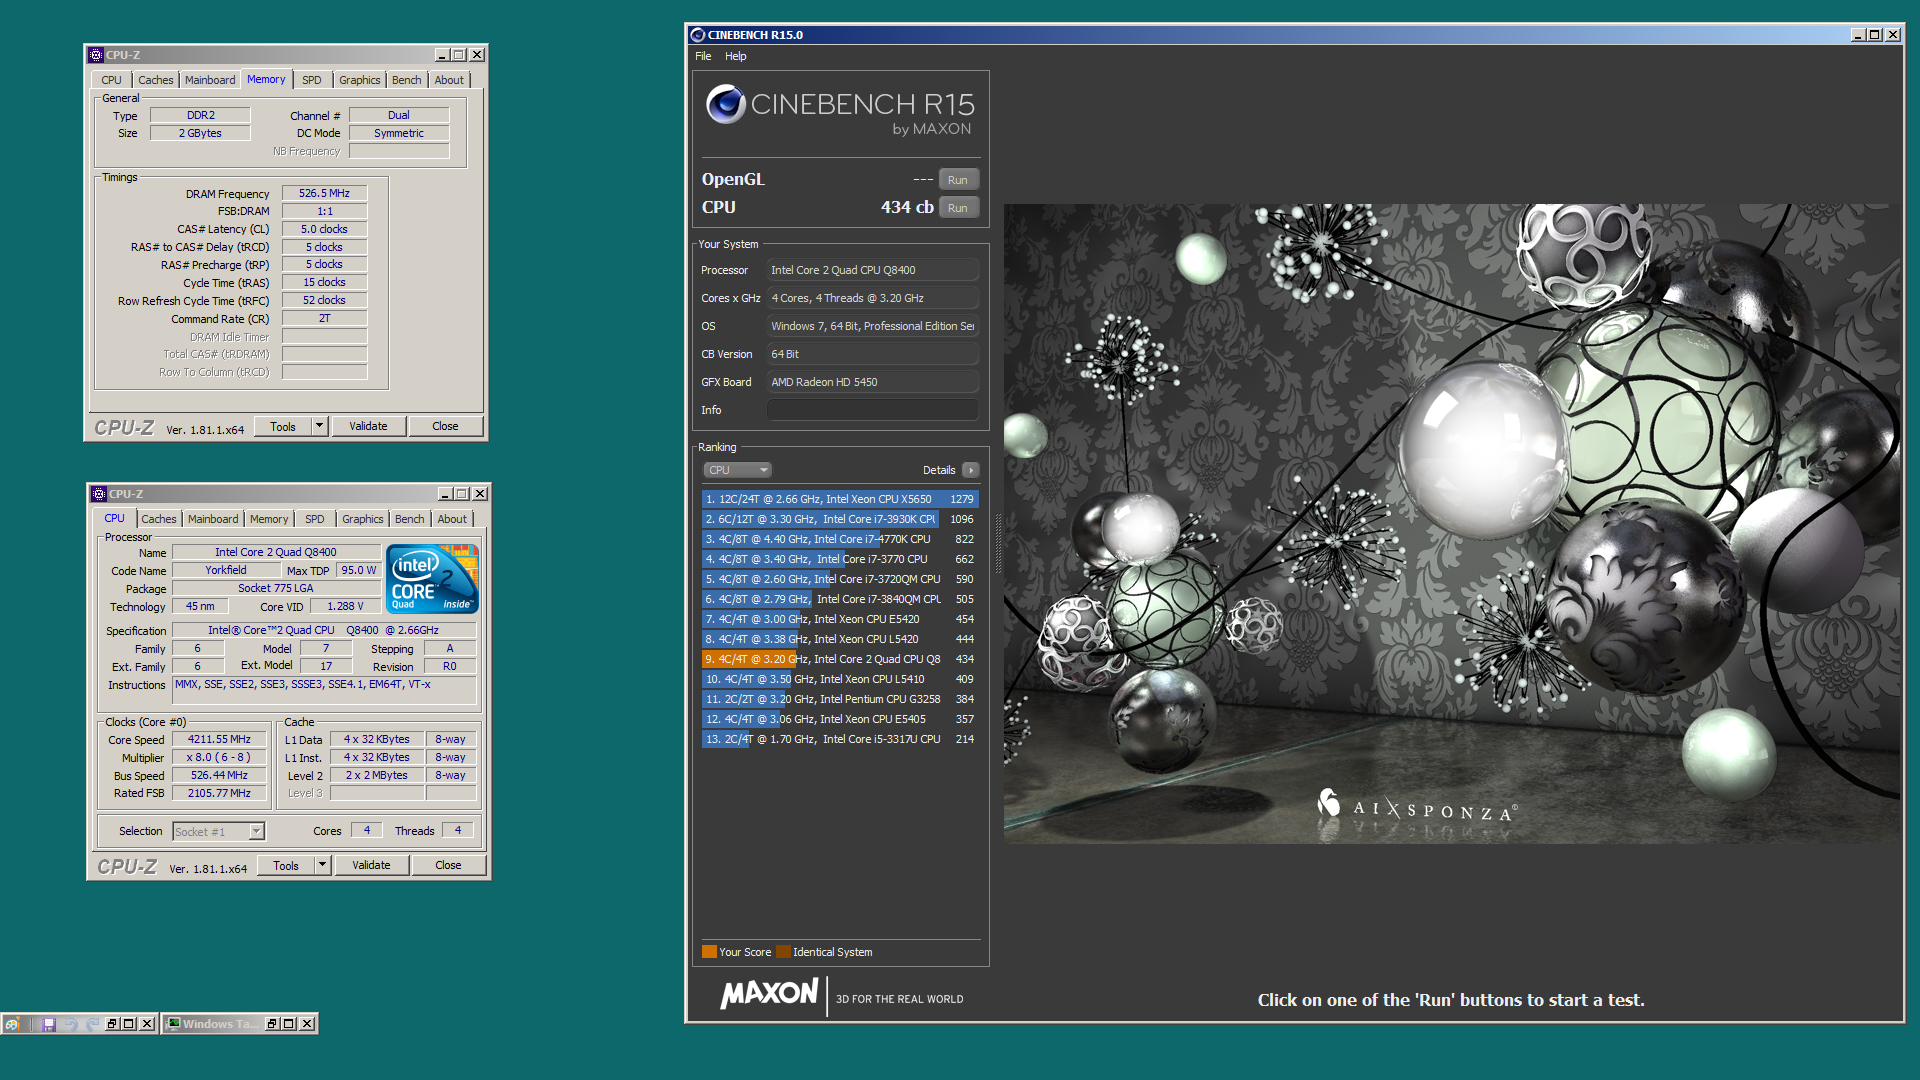Click the Processor field Intel Core 2 Quad

pyautogui.click(x=872, y=270)
